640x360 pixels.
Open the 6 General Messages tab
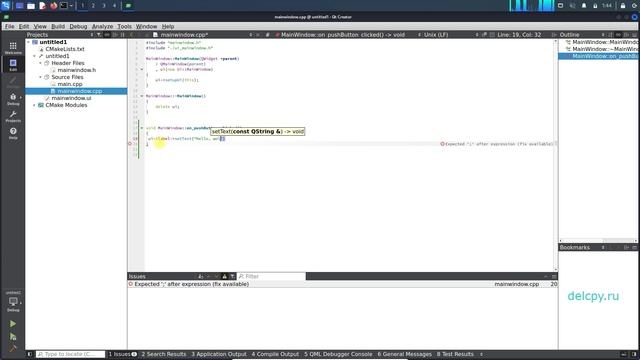point(404,354)
